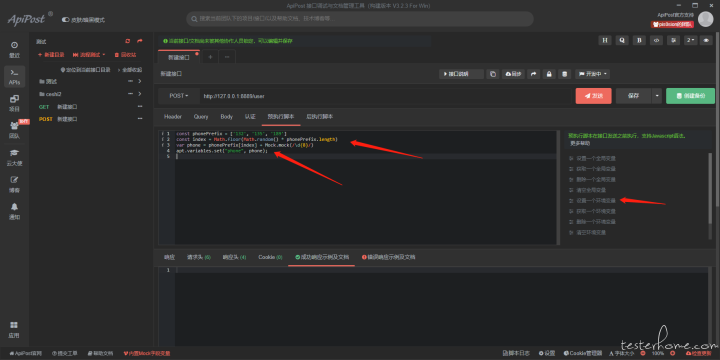The image size is (720, 360).
Task: Toggle the solid eye icon at toolbar end
Action: click(x=706, y=40)
